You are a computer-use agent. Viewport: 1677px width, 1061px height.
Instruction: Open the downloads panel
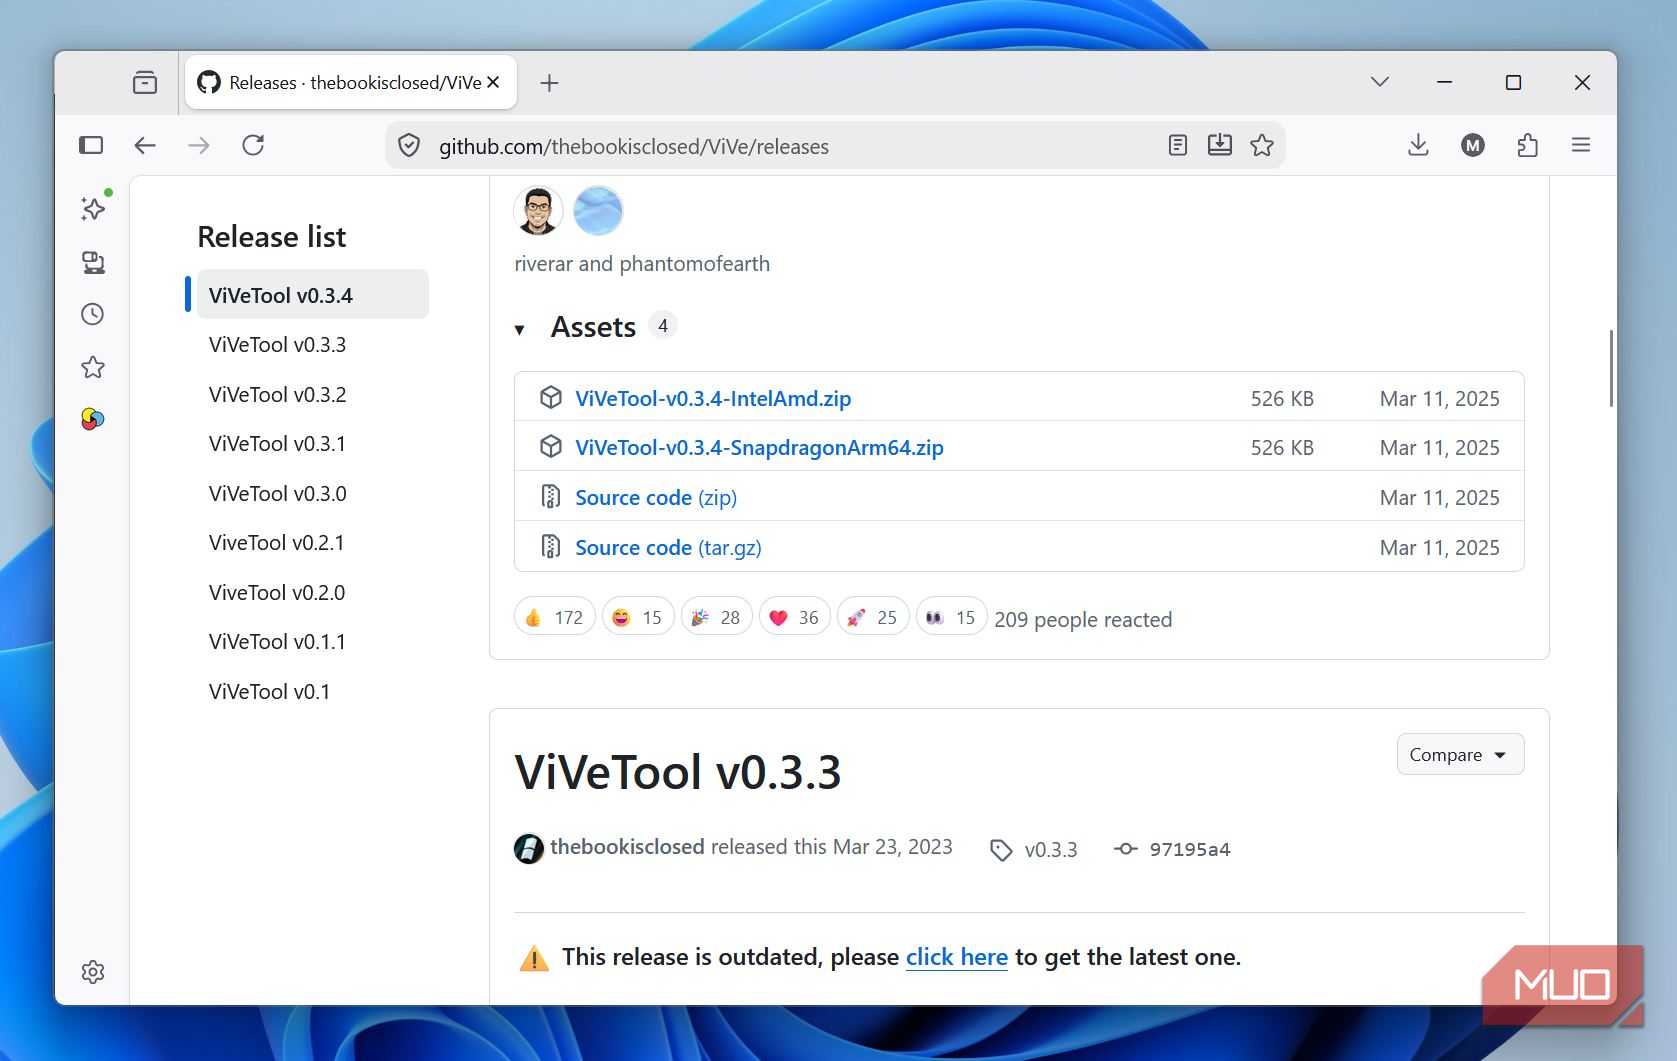[x=1418, y=146]
